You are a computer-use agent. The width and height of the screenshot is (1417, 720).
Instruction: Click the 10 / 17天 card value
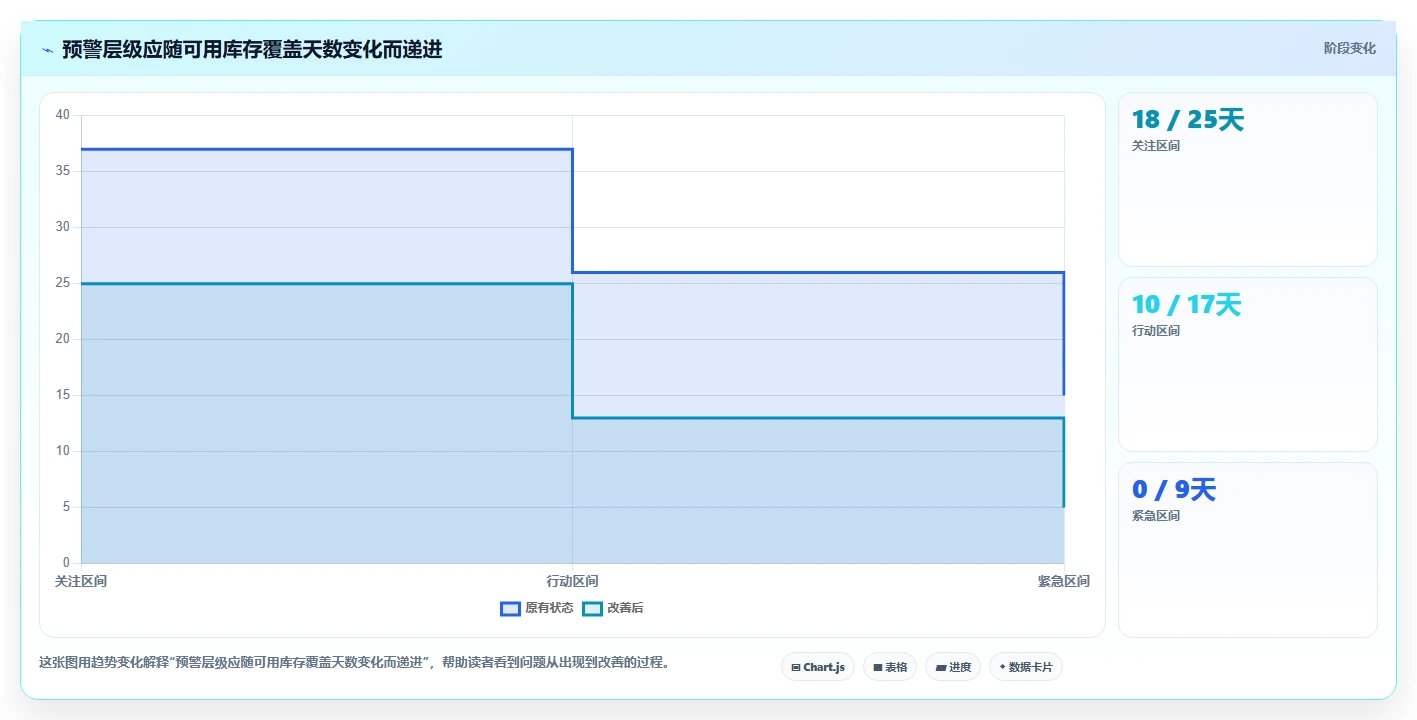[x=1186, y=305]
